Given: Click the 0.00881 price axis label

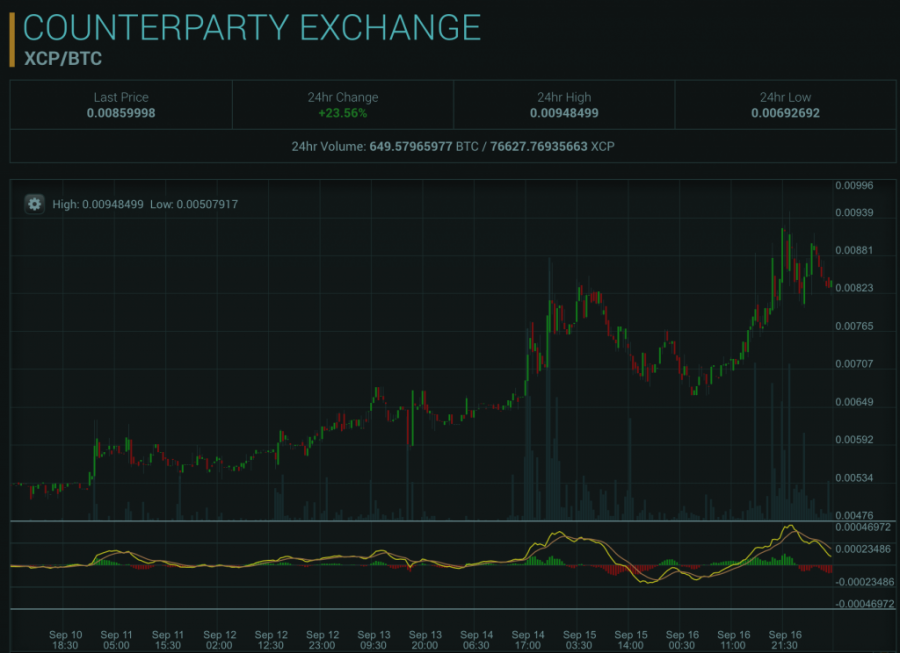Looking at the screenshot, I should (854, 250).
